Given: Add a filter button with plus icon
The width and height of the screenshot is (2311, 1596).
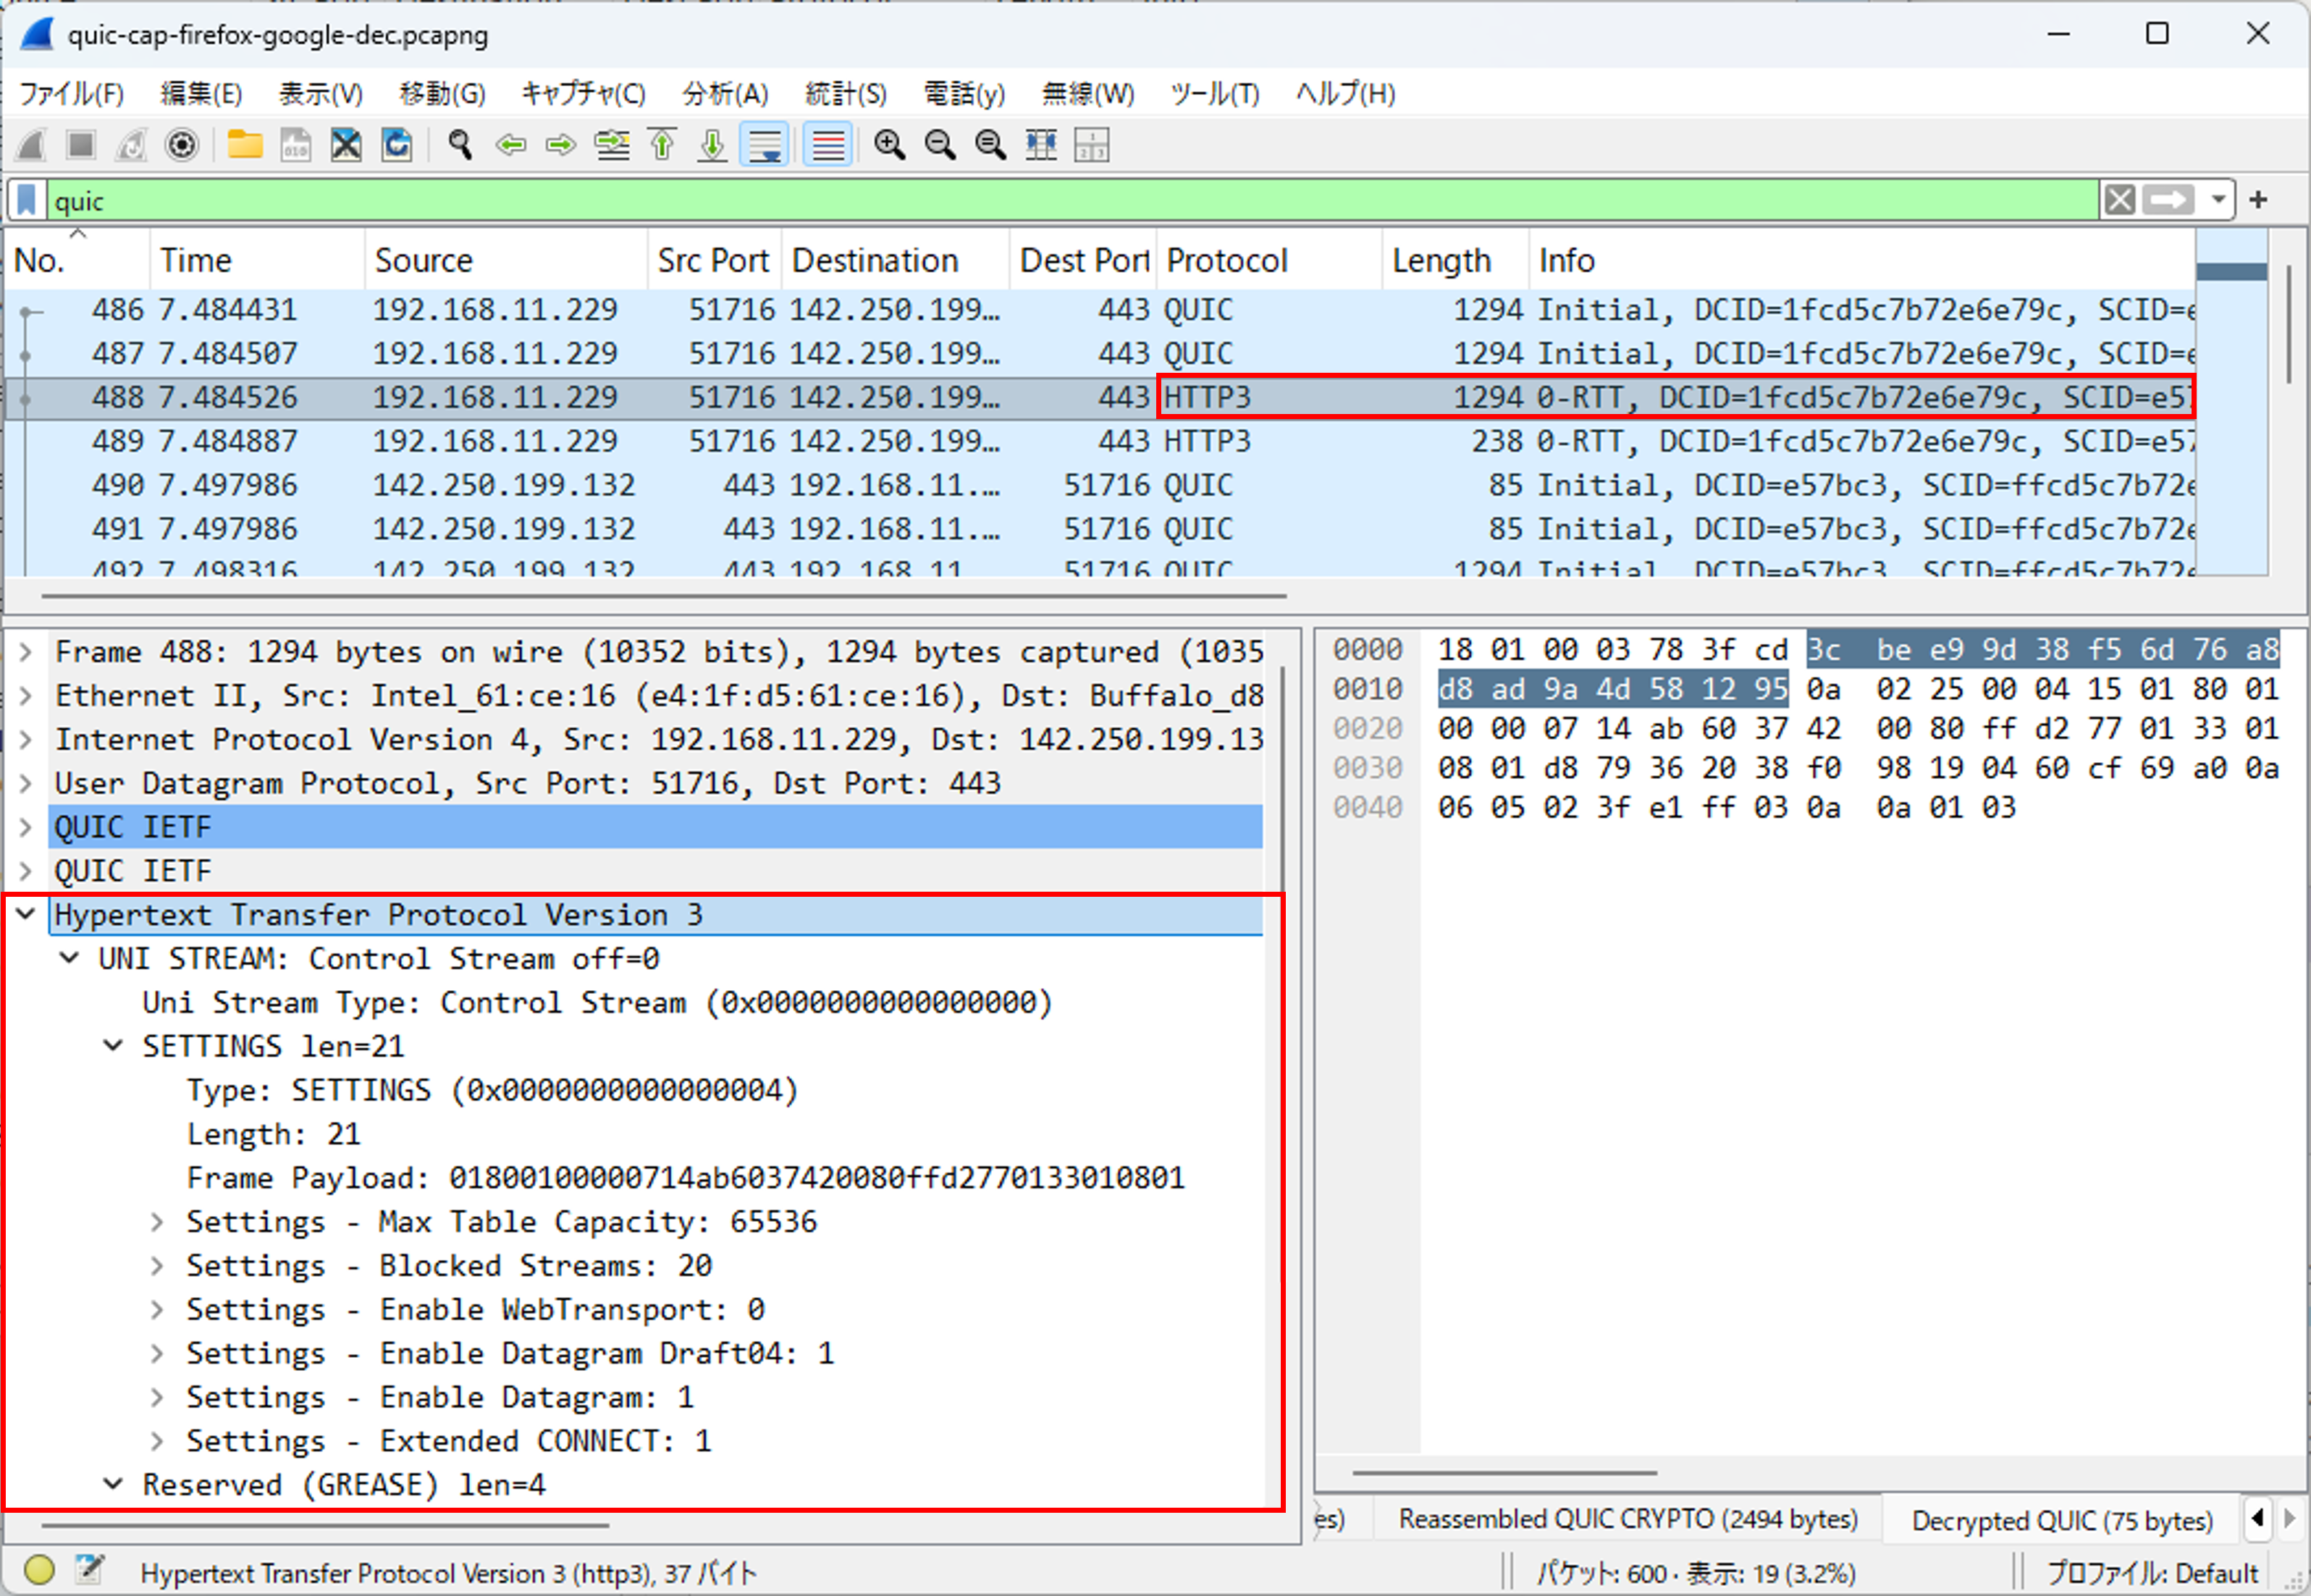Looking at the screenshot, I should [x=2258, y=200].
